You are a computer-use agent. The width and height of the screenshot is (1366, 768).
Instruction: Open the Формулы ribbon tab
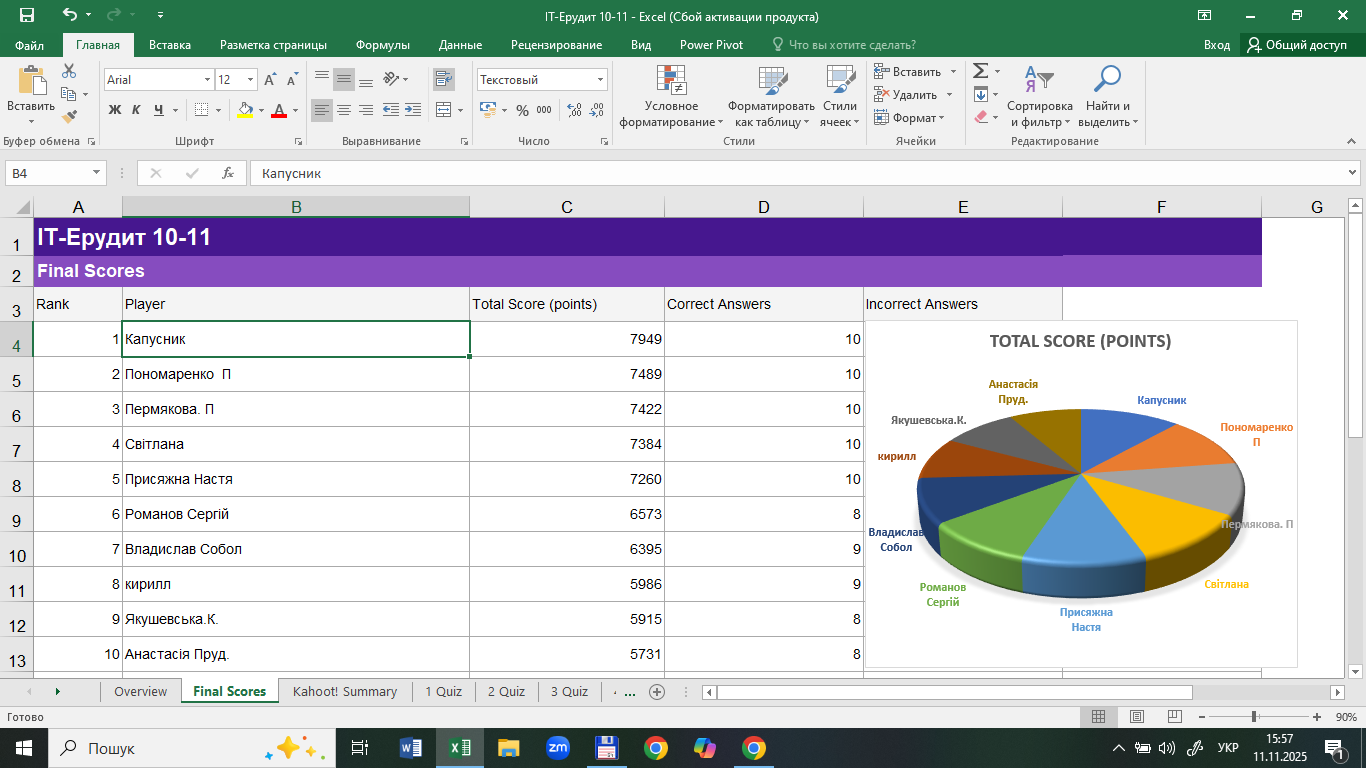click(x=382, y=45)
